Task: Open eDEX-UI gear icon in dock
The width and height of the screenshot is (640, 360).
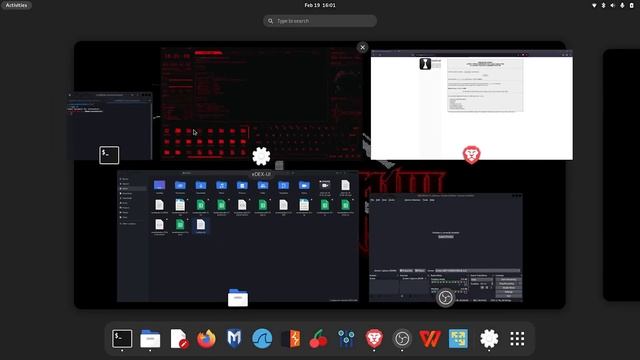Action: click(x=489, y=339)
